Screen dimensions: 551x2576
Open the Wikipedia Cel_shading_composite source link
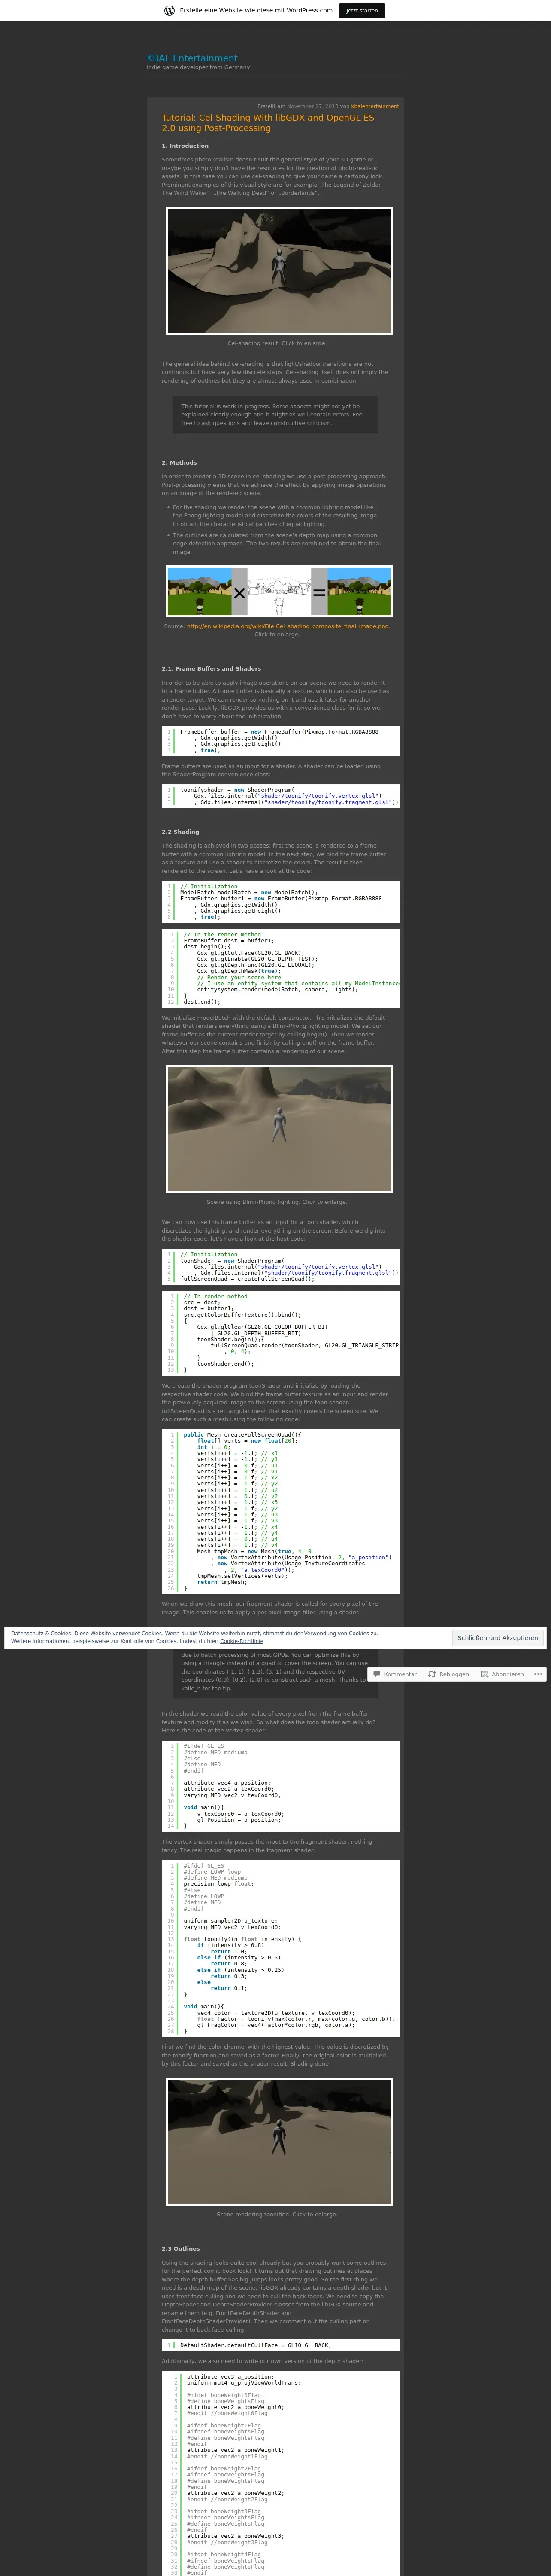coord(288,626)
